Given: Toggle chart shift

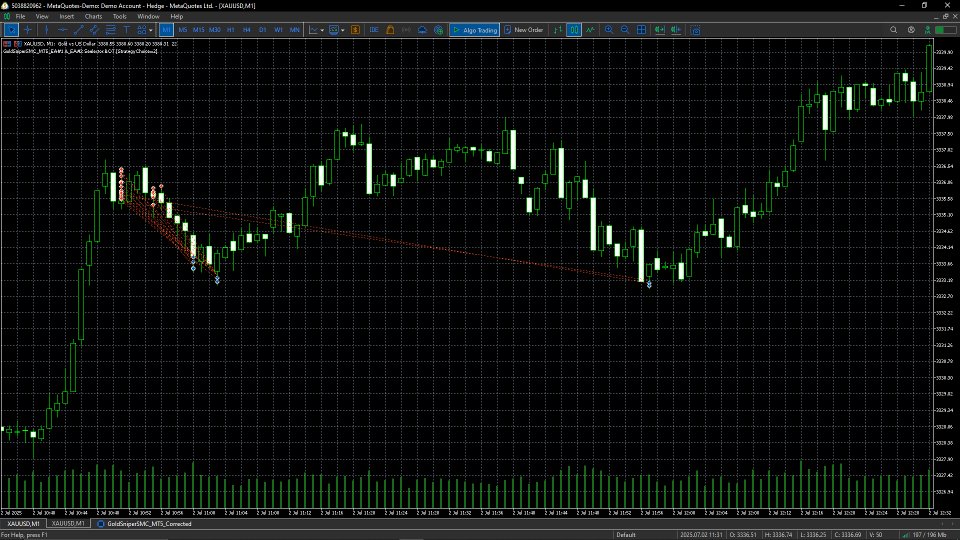Looking at the screenshot, I should point(676,29).
